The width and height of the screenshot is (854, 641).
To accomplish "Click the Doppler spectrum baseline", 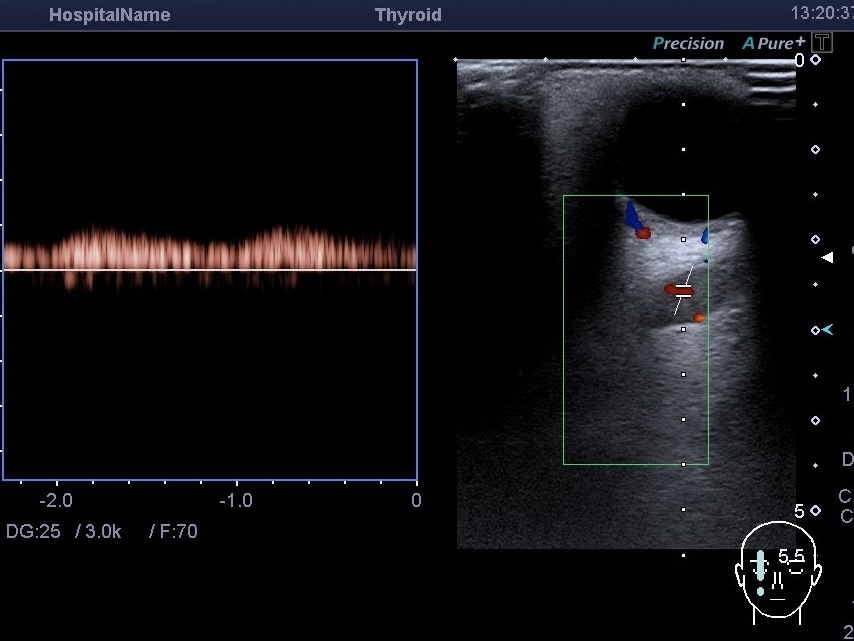I will (210, 270).
